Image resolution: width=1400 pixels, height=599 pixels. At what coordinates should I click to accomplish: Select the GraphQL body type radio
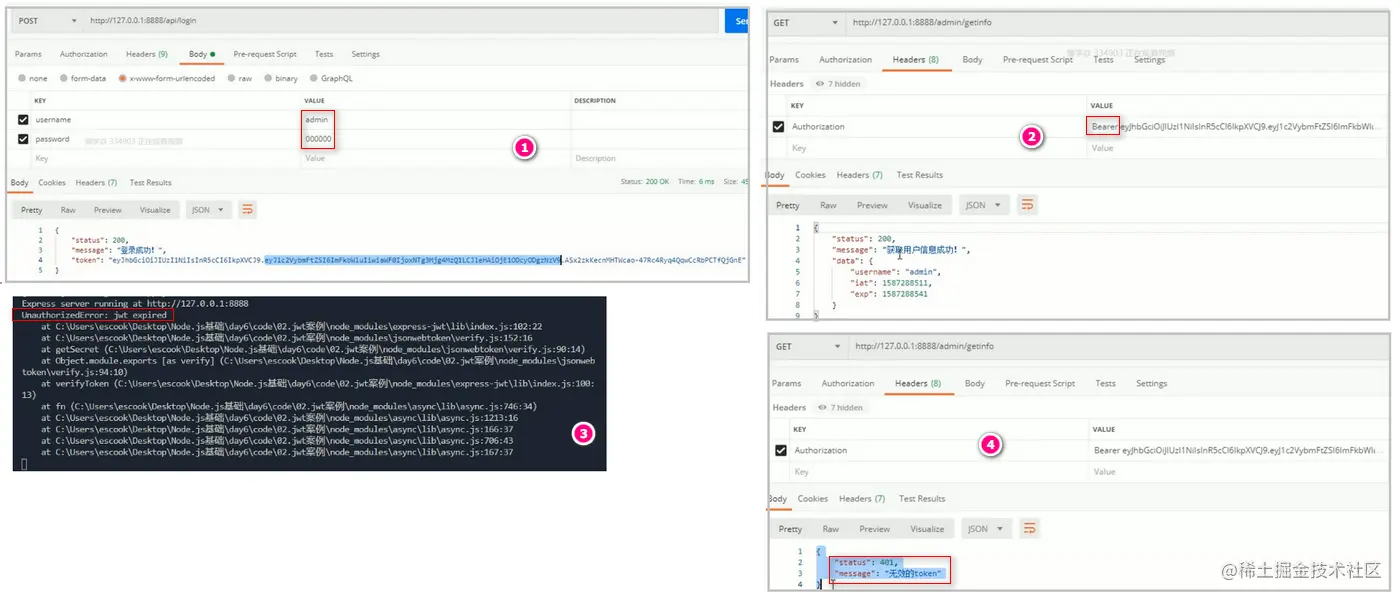(x=313, y=78)
